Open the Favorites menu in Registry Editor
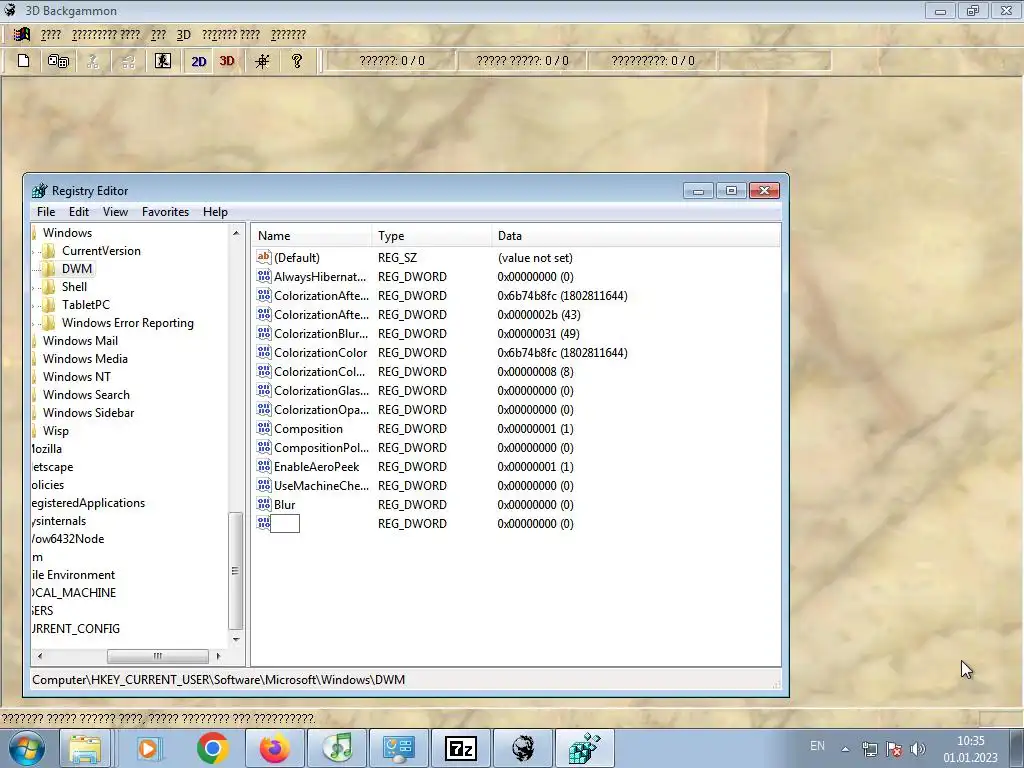 pos(165,212)
